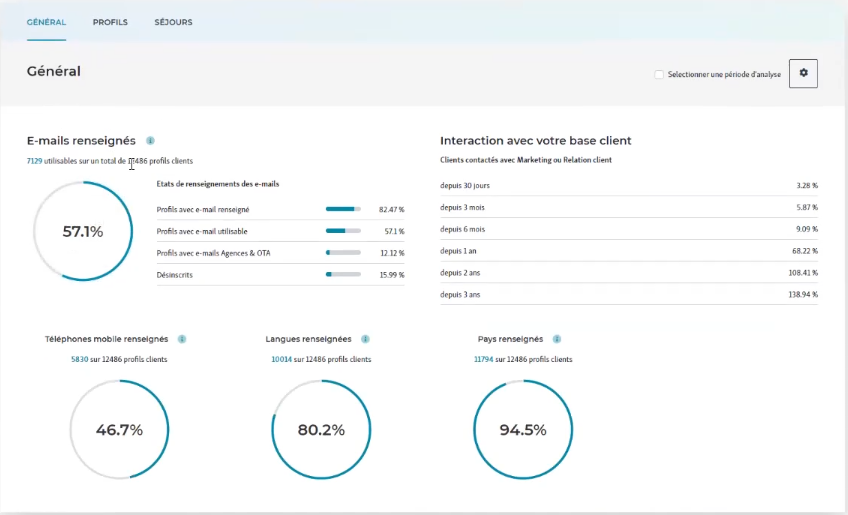Open the Séjours tab

(174, 22)
